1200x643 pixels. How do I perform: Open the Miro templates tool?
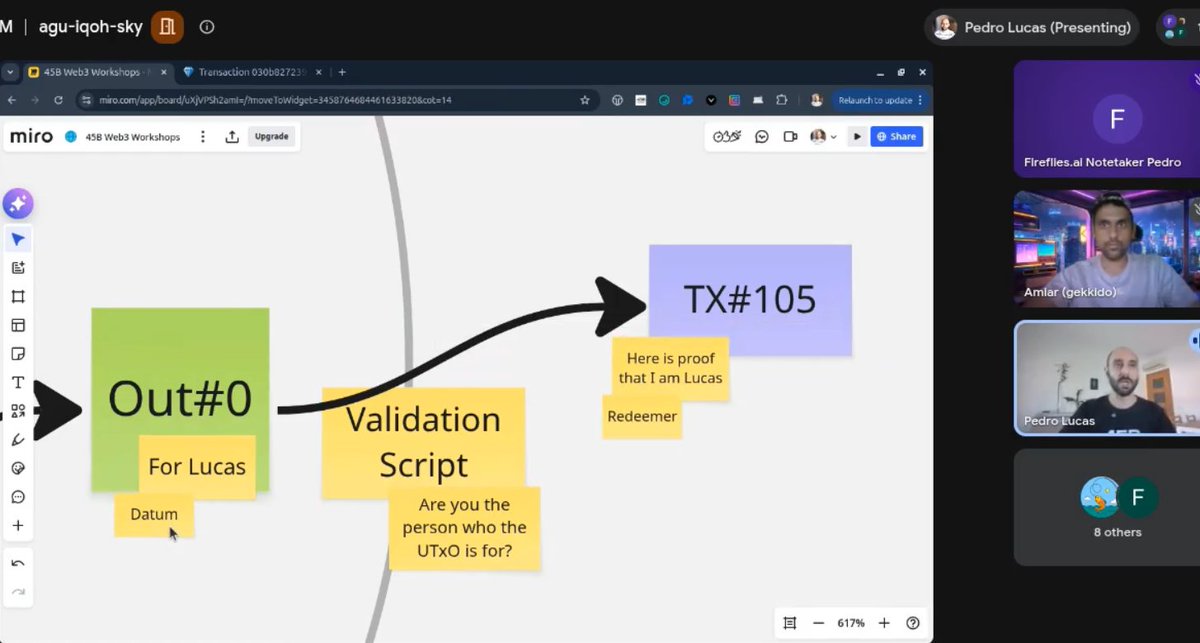point(18,267)
